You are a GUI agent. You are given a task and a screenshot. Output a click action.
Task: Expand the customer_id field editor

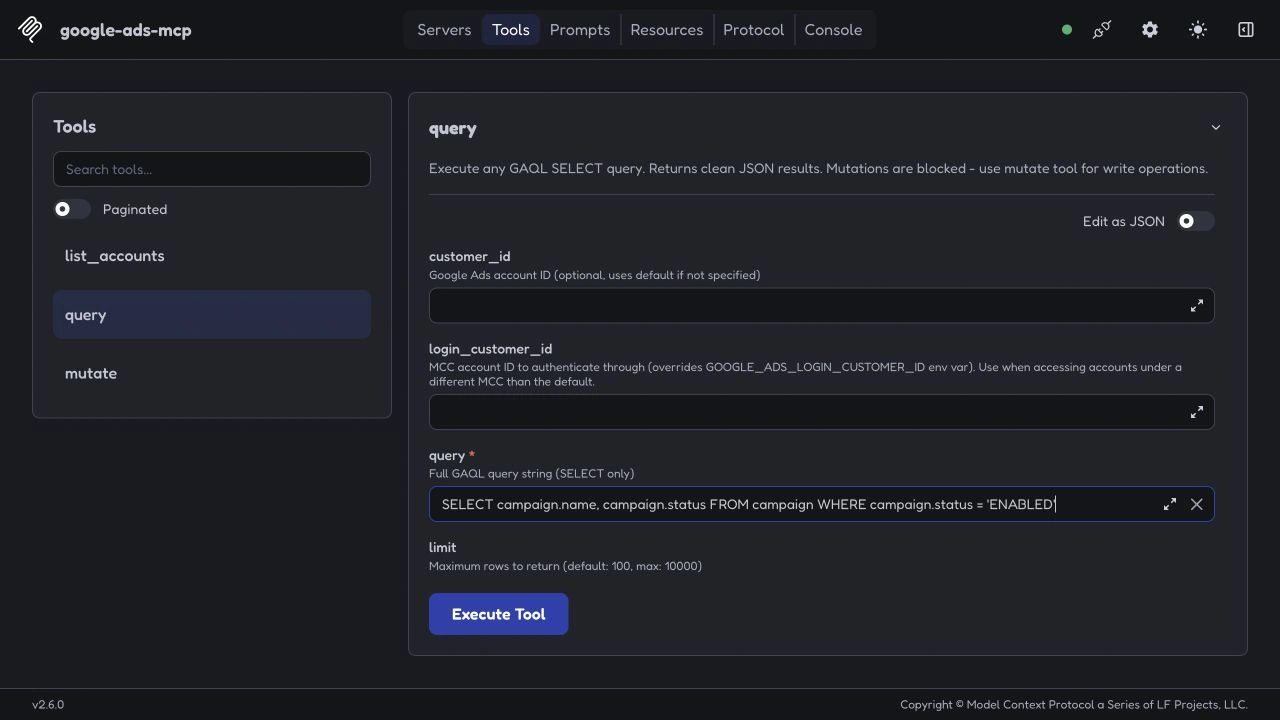pos(1197,306)
